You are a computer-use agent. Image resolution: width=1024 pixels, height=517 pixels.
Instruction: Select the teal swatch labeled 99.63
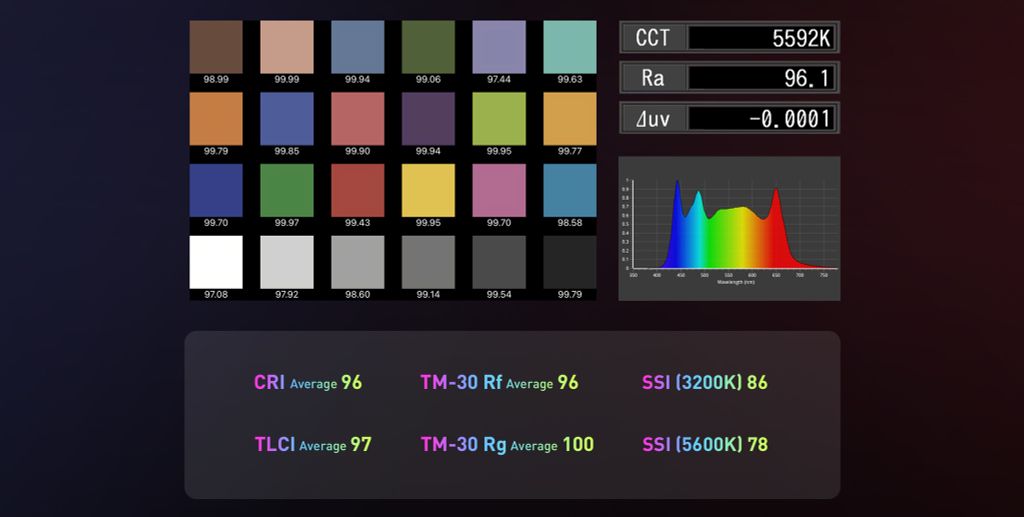(x=570, y=46)
